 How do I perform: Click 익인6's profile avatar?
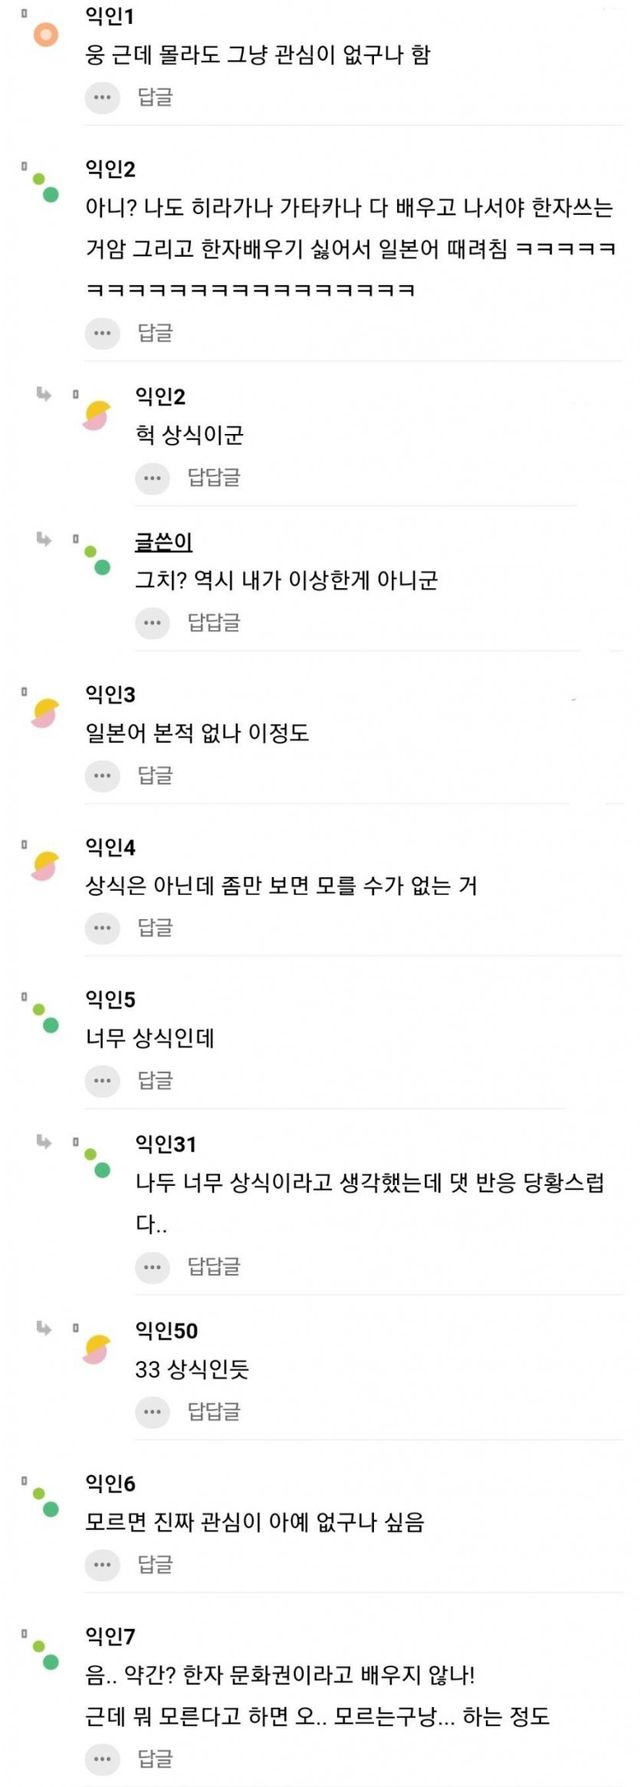pyautogui.click(x=45, y=1502)
